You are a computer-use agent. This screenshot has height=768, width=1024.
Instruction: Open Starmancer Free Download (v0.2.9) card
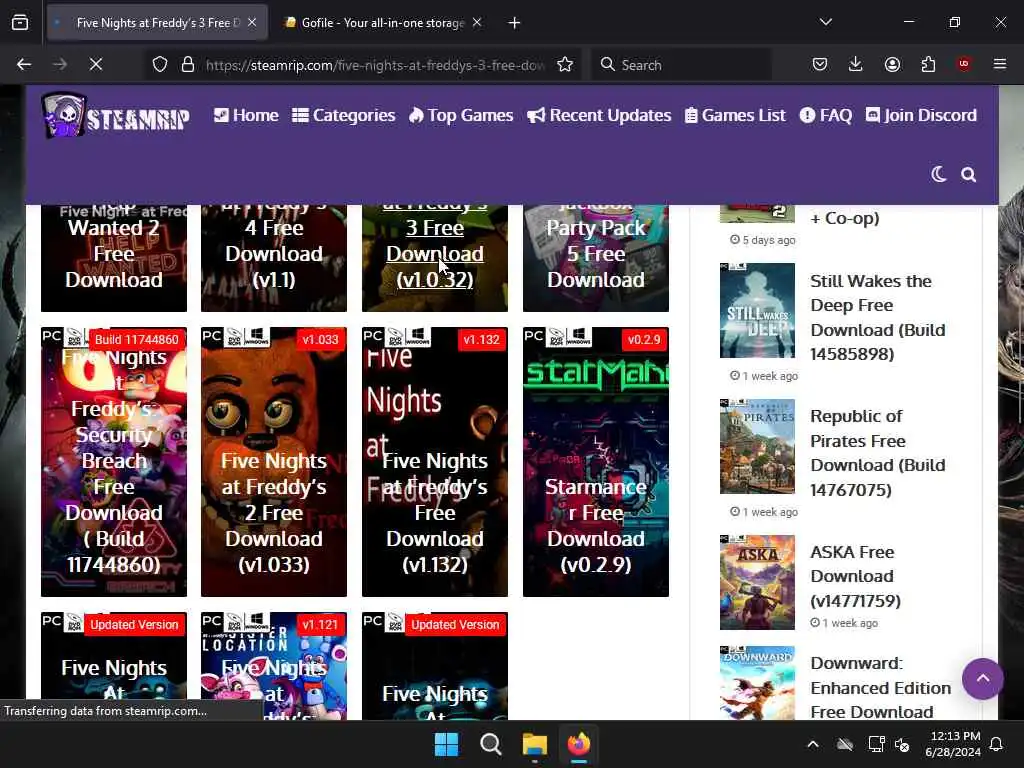tap(596, 462)
